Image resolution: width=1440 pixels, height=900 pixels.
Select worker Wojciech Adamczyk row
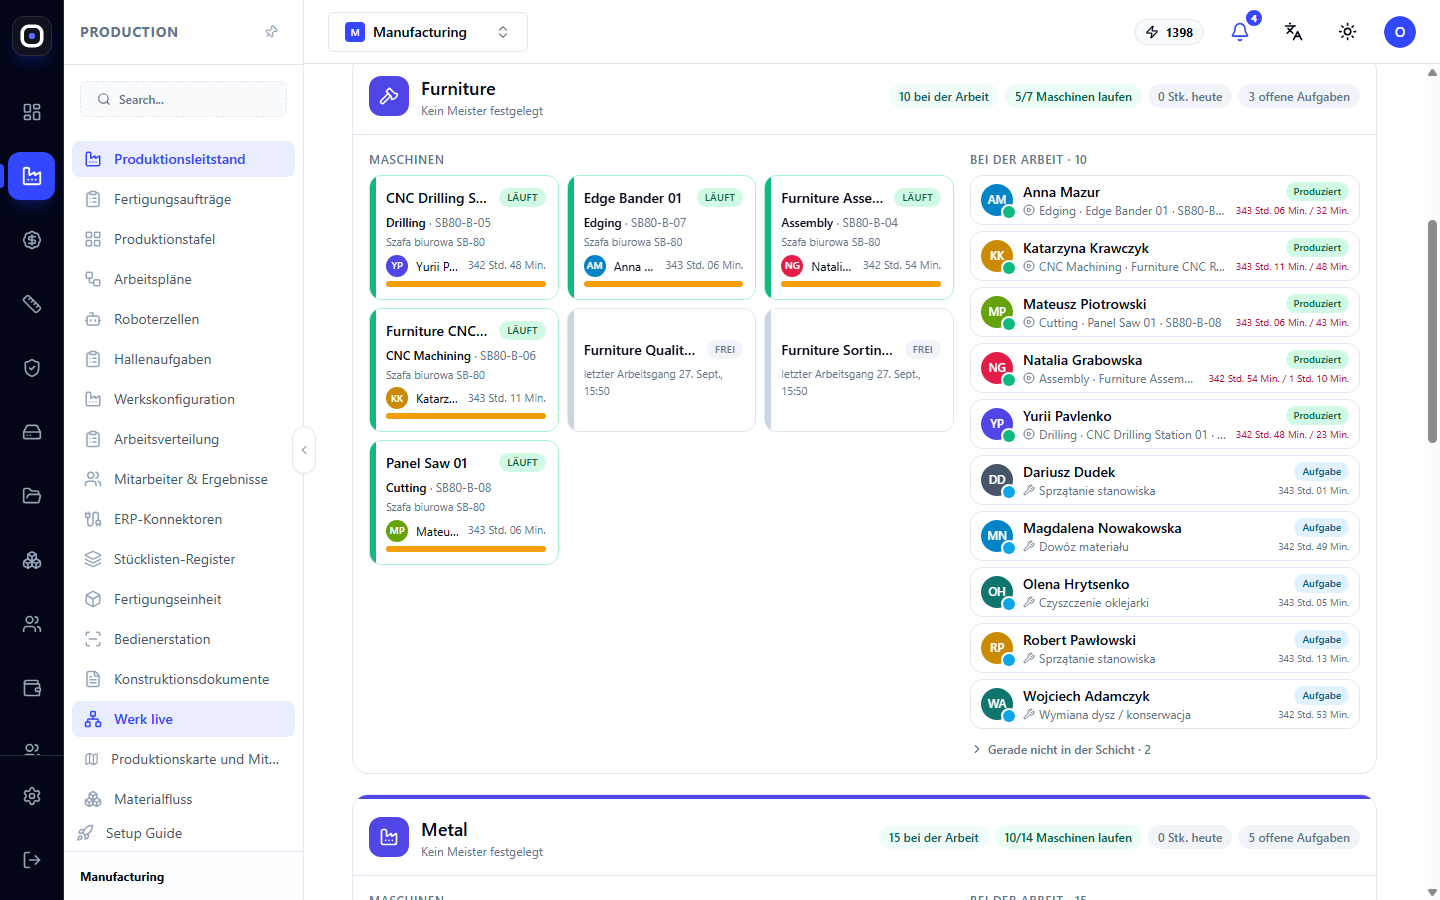click(1165, 704)
